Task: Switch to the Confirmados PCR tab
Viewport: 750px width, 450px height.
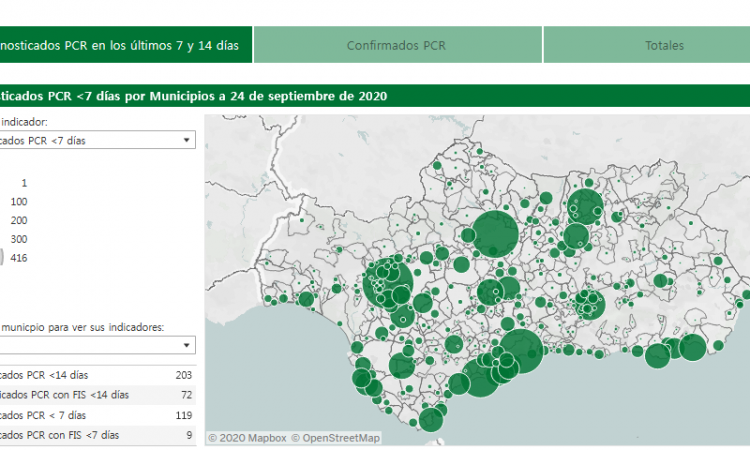Action: coord(397,46)
